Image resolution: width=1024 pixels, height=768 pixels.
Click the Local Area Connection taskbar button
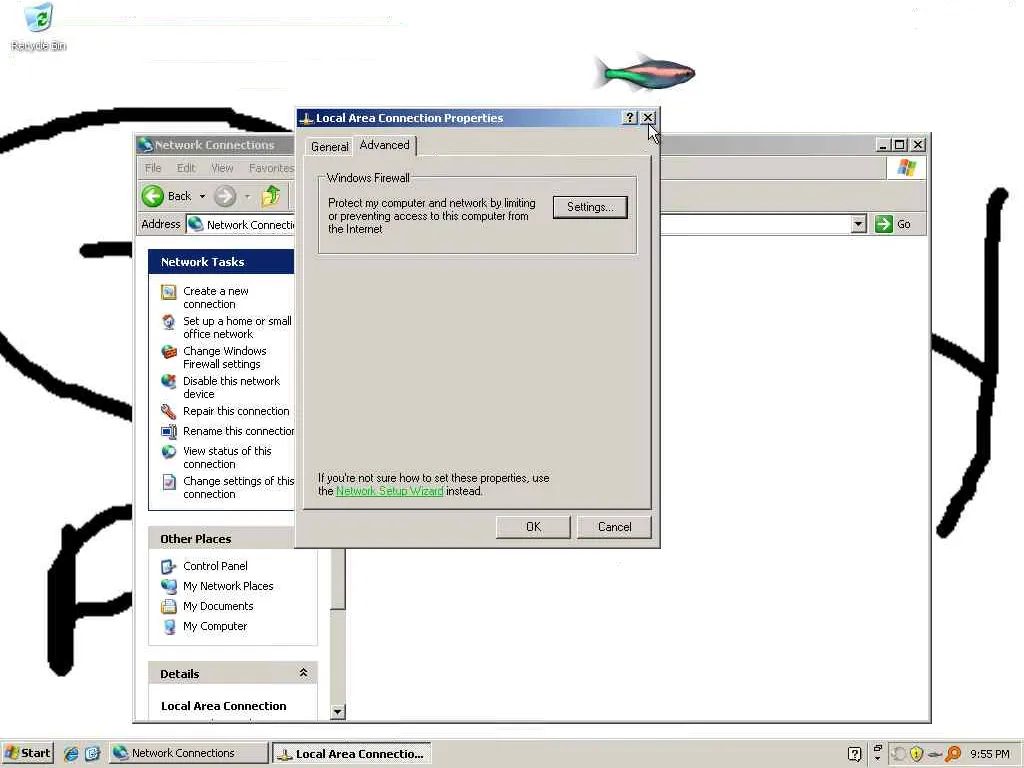[351, 754]
